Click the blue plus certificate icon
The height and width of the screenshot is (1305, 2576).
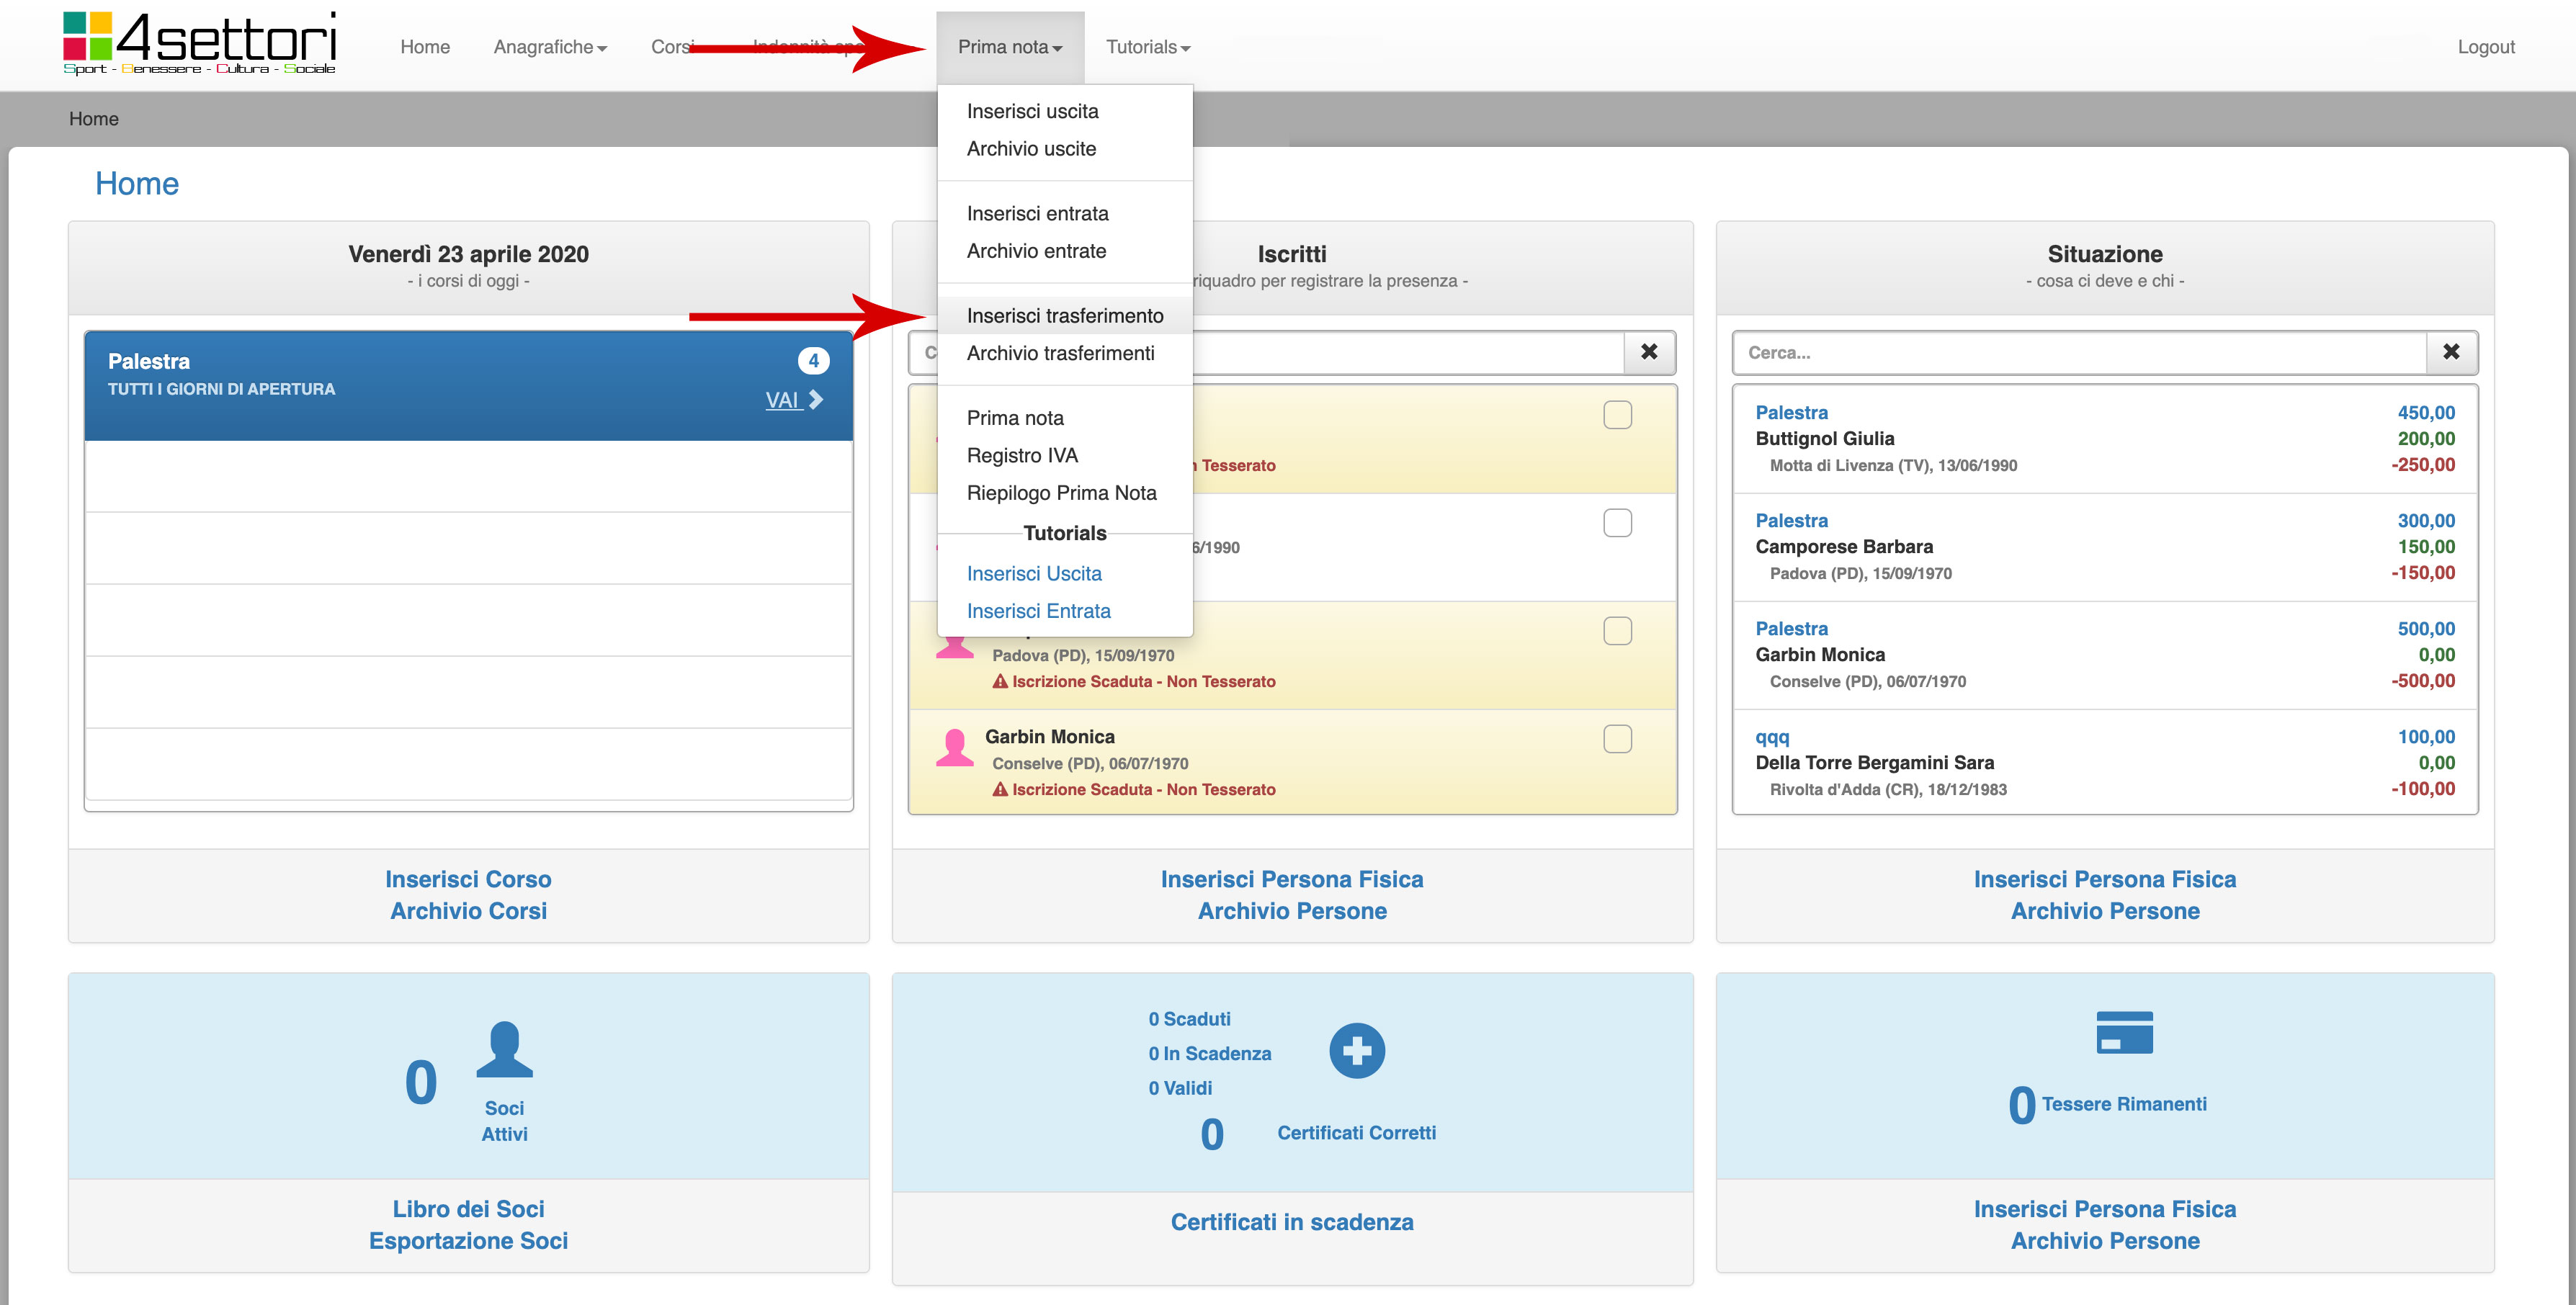pos(1356,1051)
